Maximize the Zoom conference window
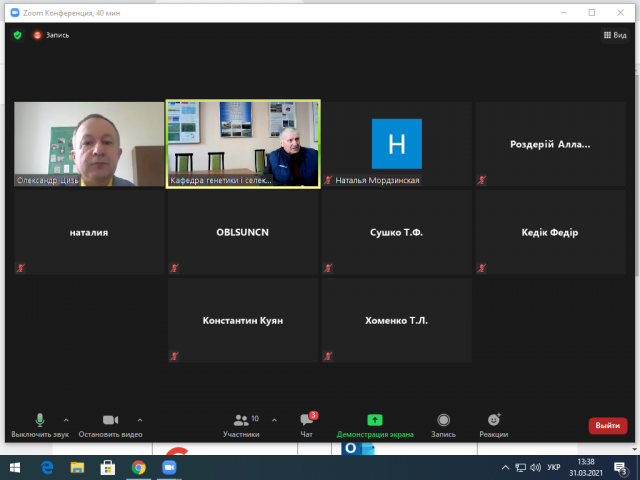Image resolution: width=640 pixels, height=480 pixels. (x=591, y=13)
